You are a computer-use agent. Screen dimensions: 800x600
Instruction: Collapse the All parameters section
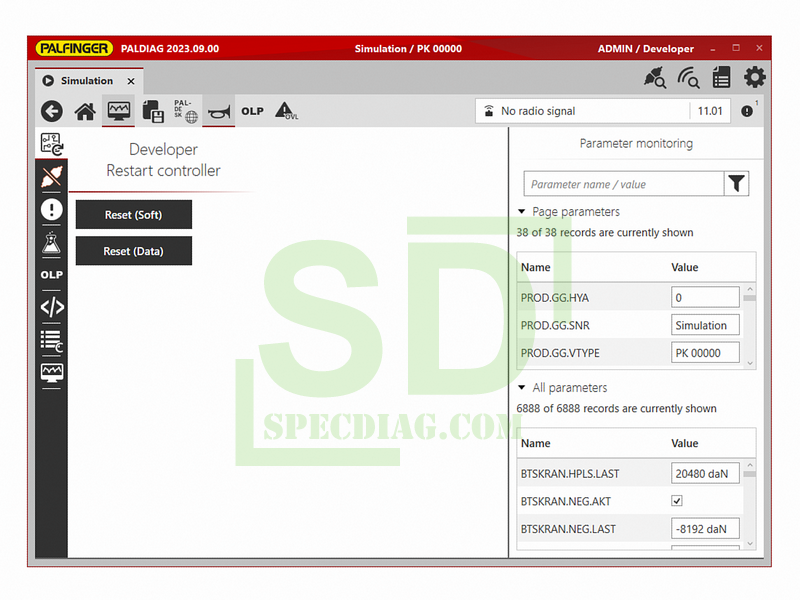pos(522,388)
